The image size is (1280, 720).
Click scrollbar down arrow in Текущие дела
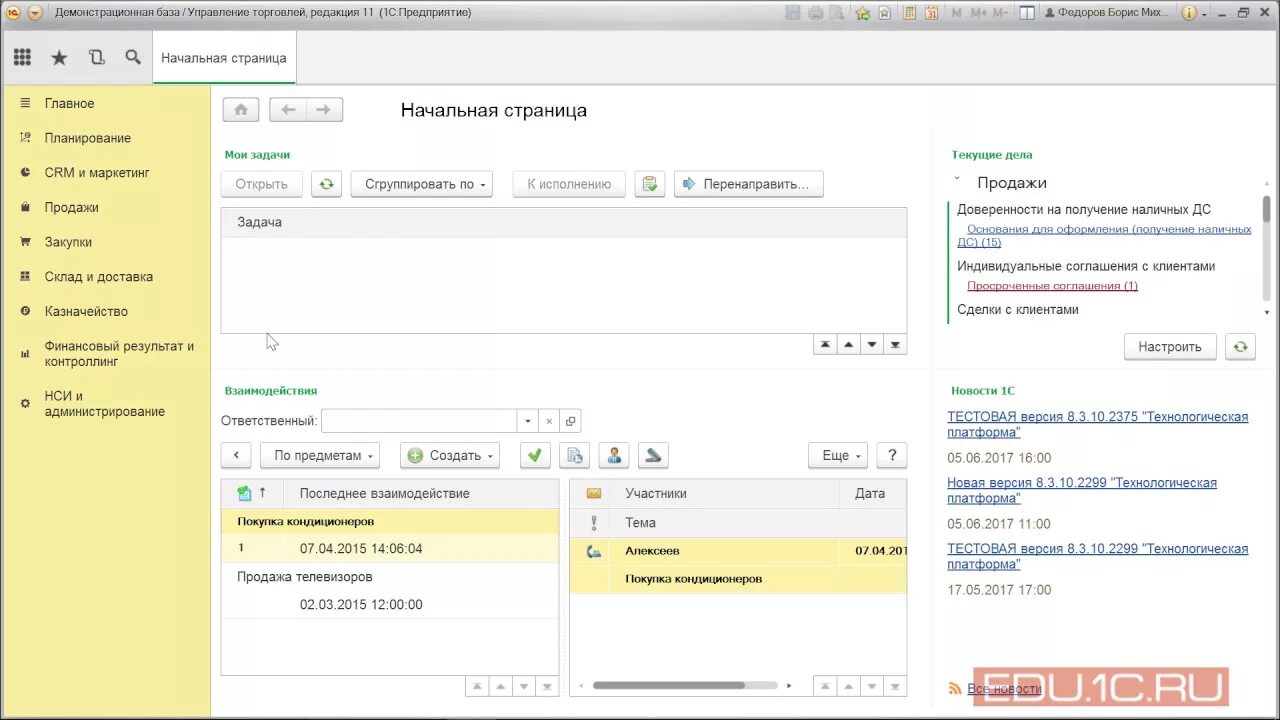click(x=1267, y=313)
